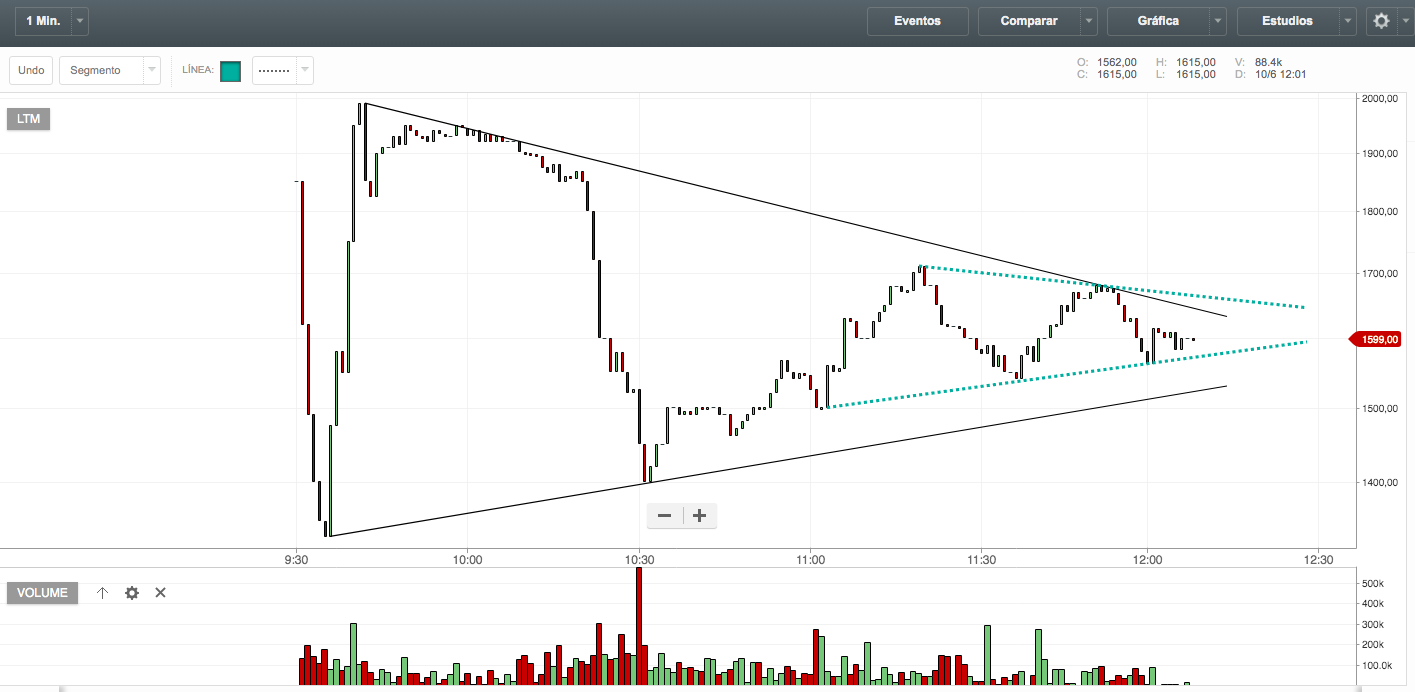
Task: Click the date value 10/6 12:01
Action: point(1280,74)
